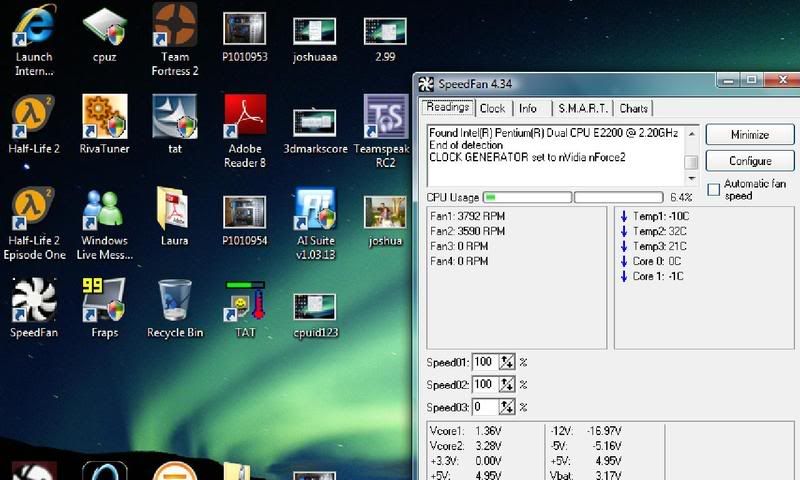Launch the TAT thermal tool shortcut
Image resolution: width=800 pixels, height=480 pixels.
coord(245,309)
